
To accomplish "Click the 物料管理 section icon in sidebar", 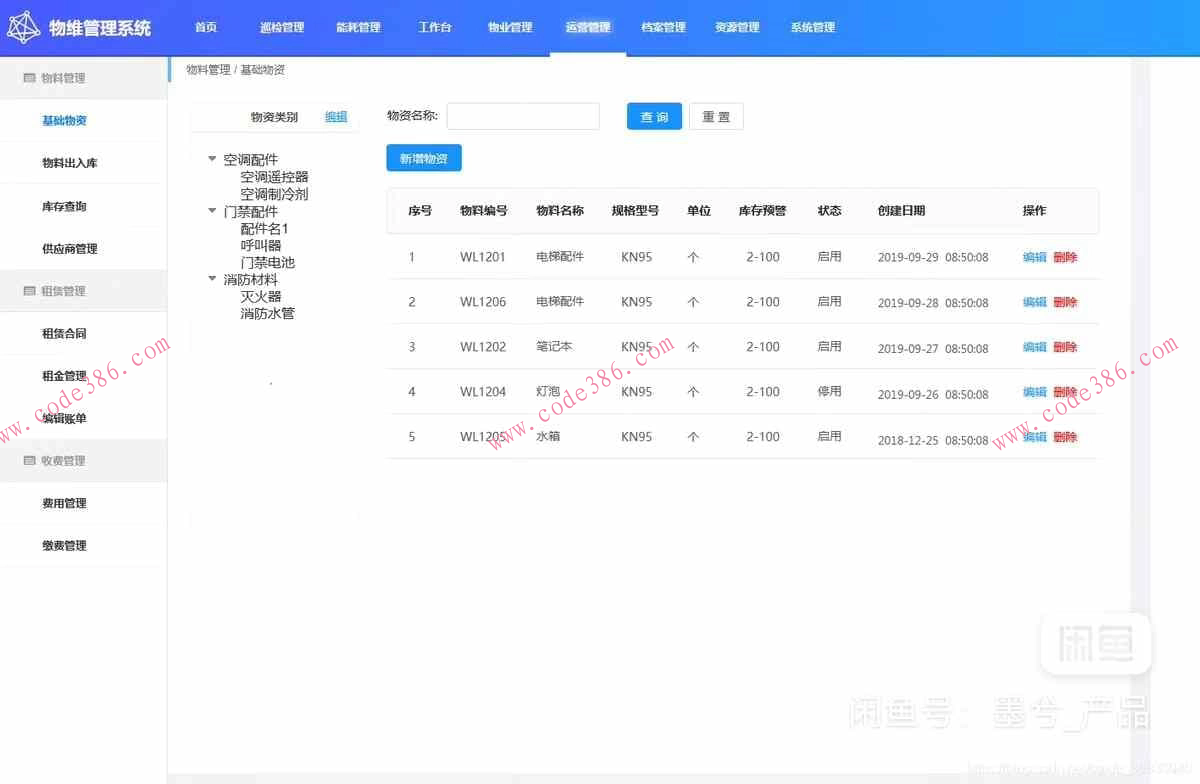I will (28, 76).
